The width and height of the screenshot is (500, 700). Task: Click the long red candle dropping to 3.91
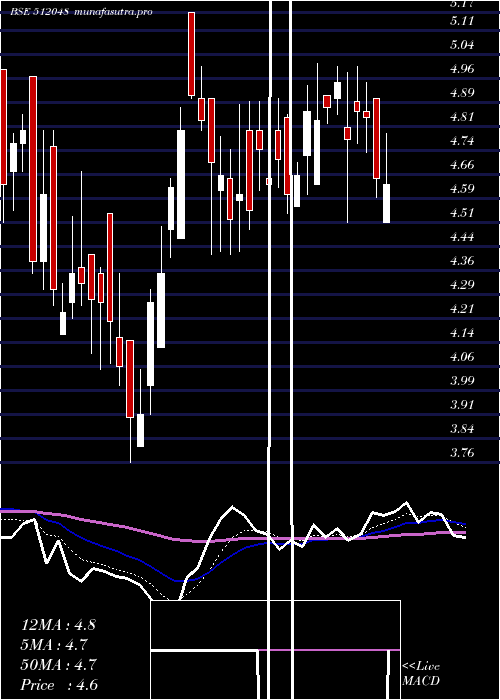[130, 379]
